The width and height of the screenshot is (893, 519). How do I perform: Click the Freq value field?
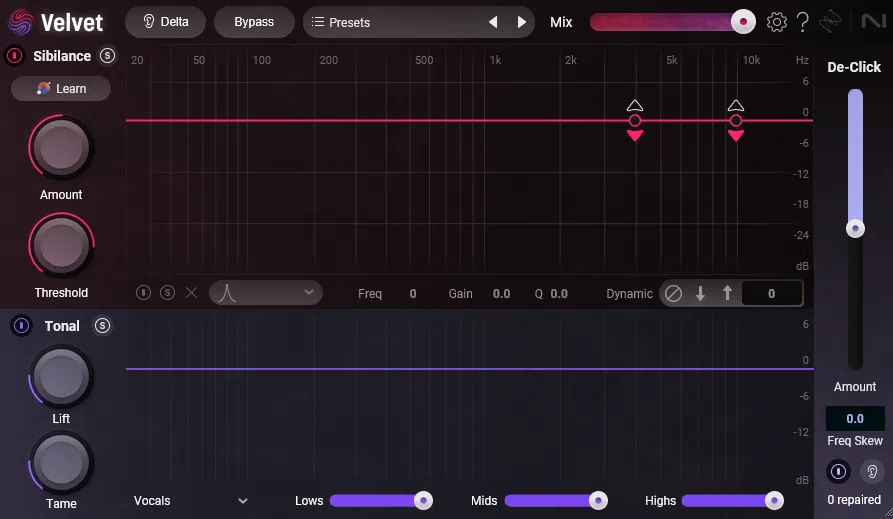412,294
